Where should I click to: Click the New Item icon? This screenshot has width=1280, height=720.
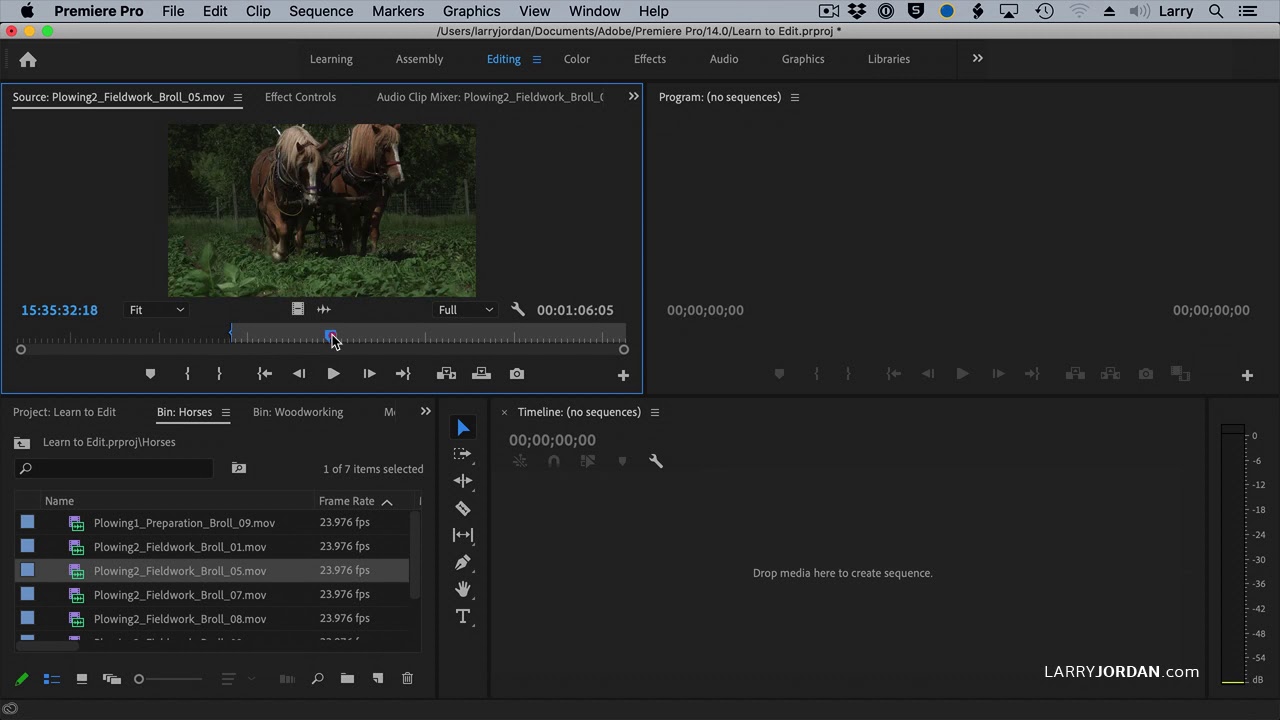coord(378,679)
